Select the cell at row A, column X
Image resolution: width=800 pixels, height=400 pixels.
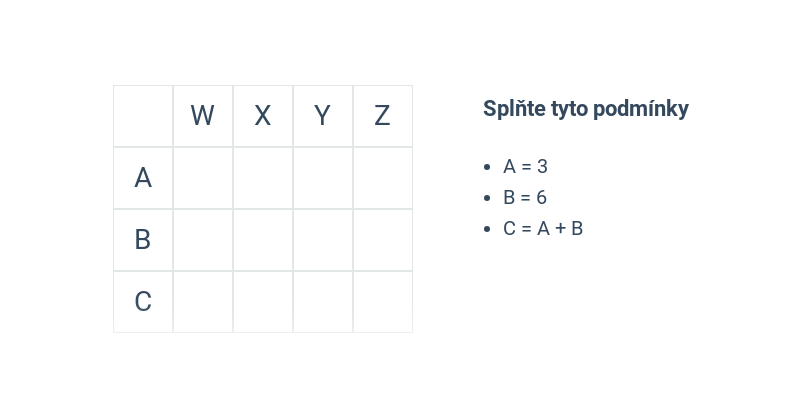tap(263, 178)
